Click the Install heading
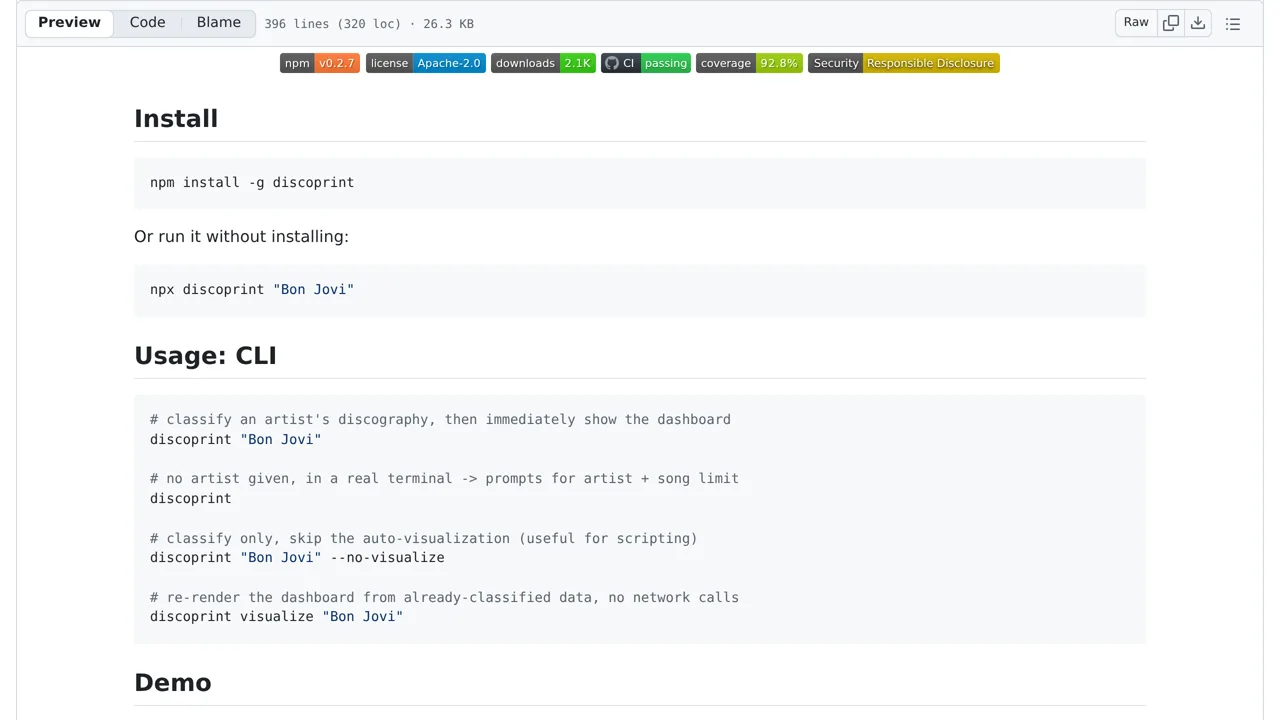 click(x=176, y=119)
